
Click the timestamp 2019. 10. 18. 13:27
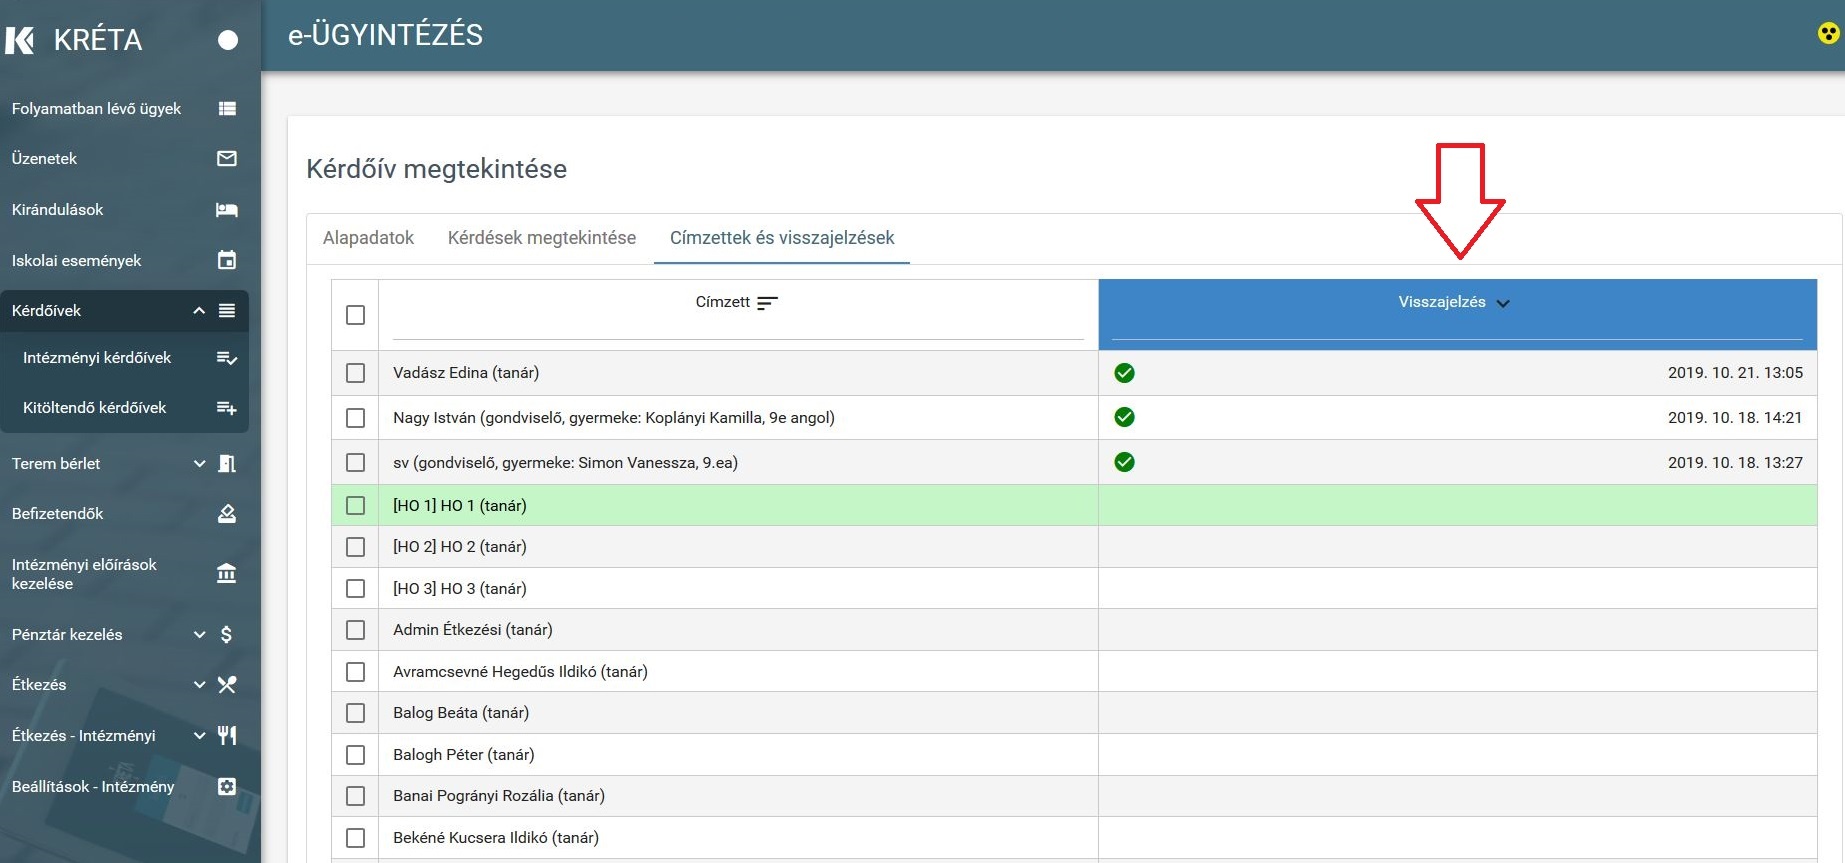[x=1735, y=463]
